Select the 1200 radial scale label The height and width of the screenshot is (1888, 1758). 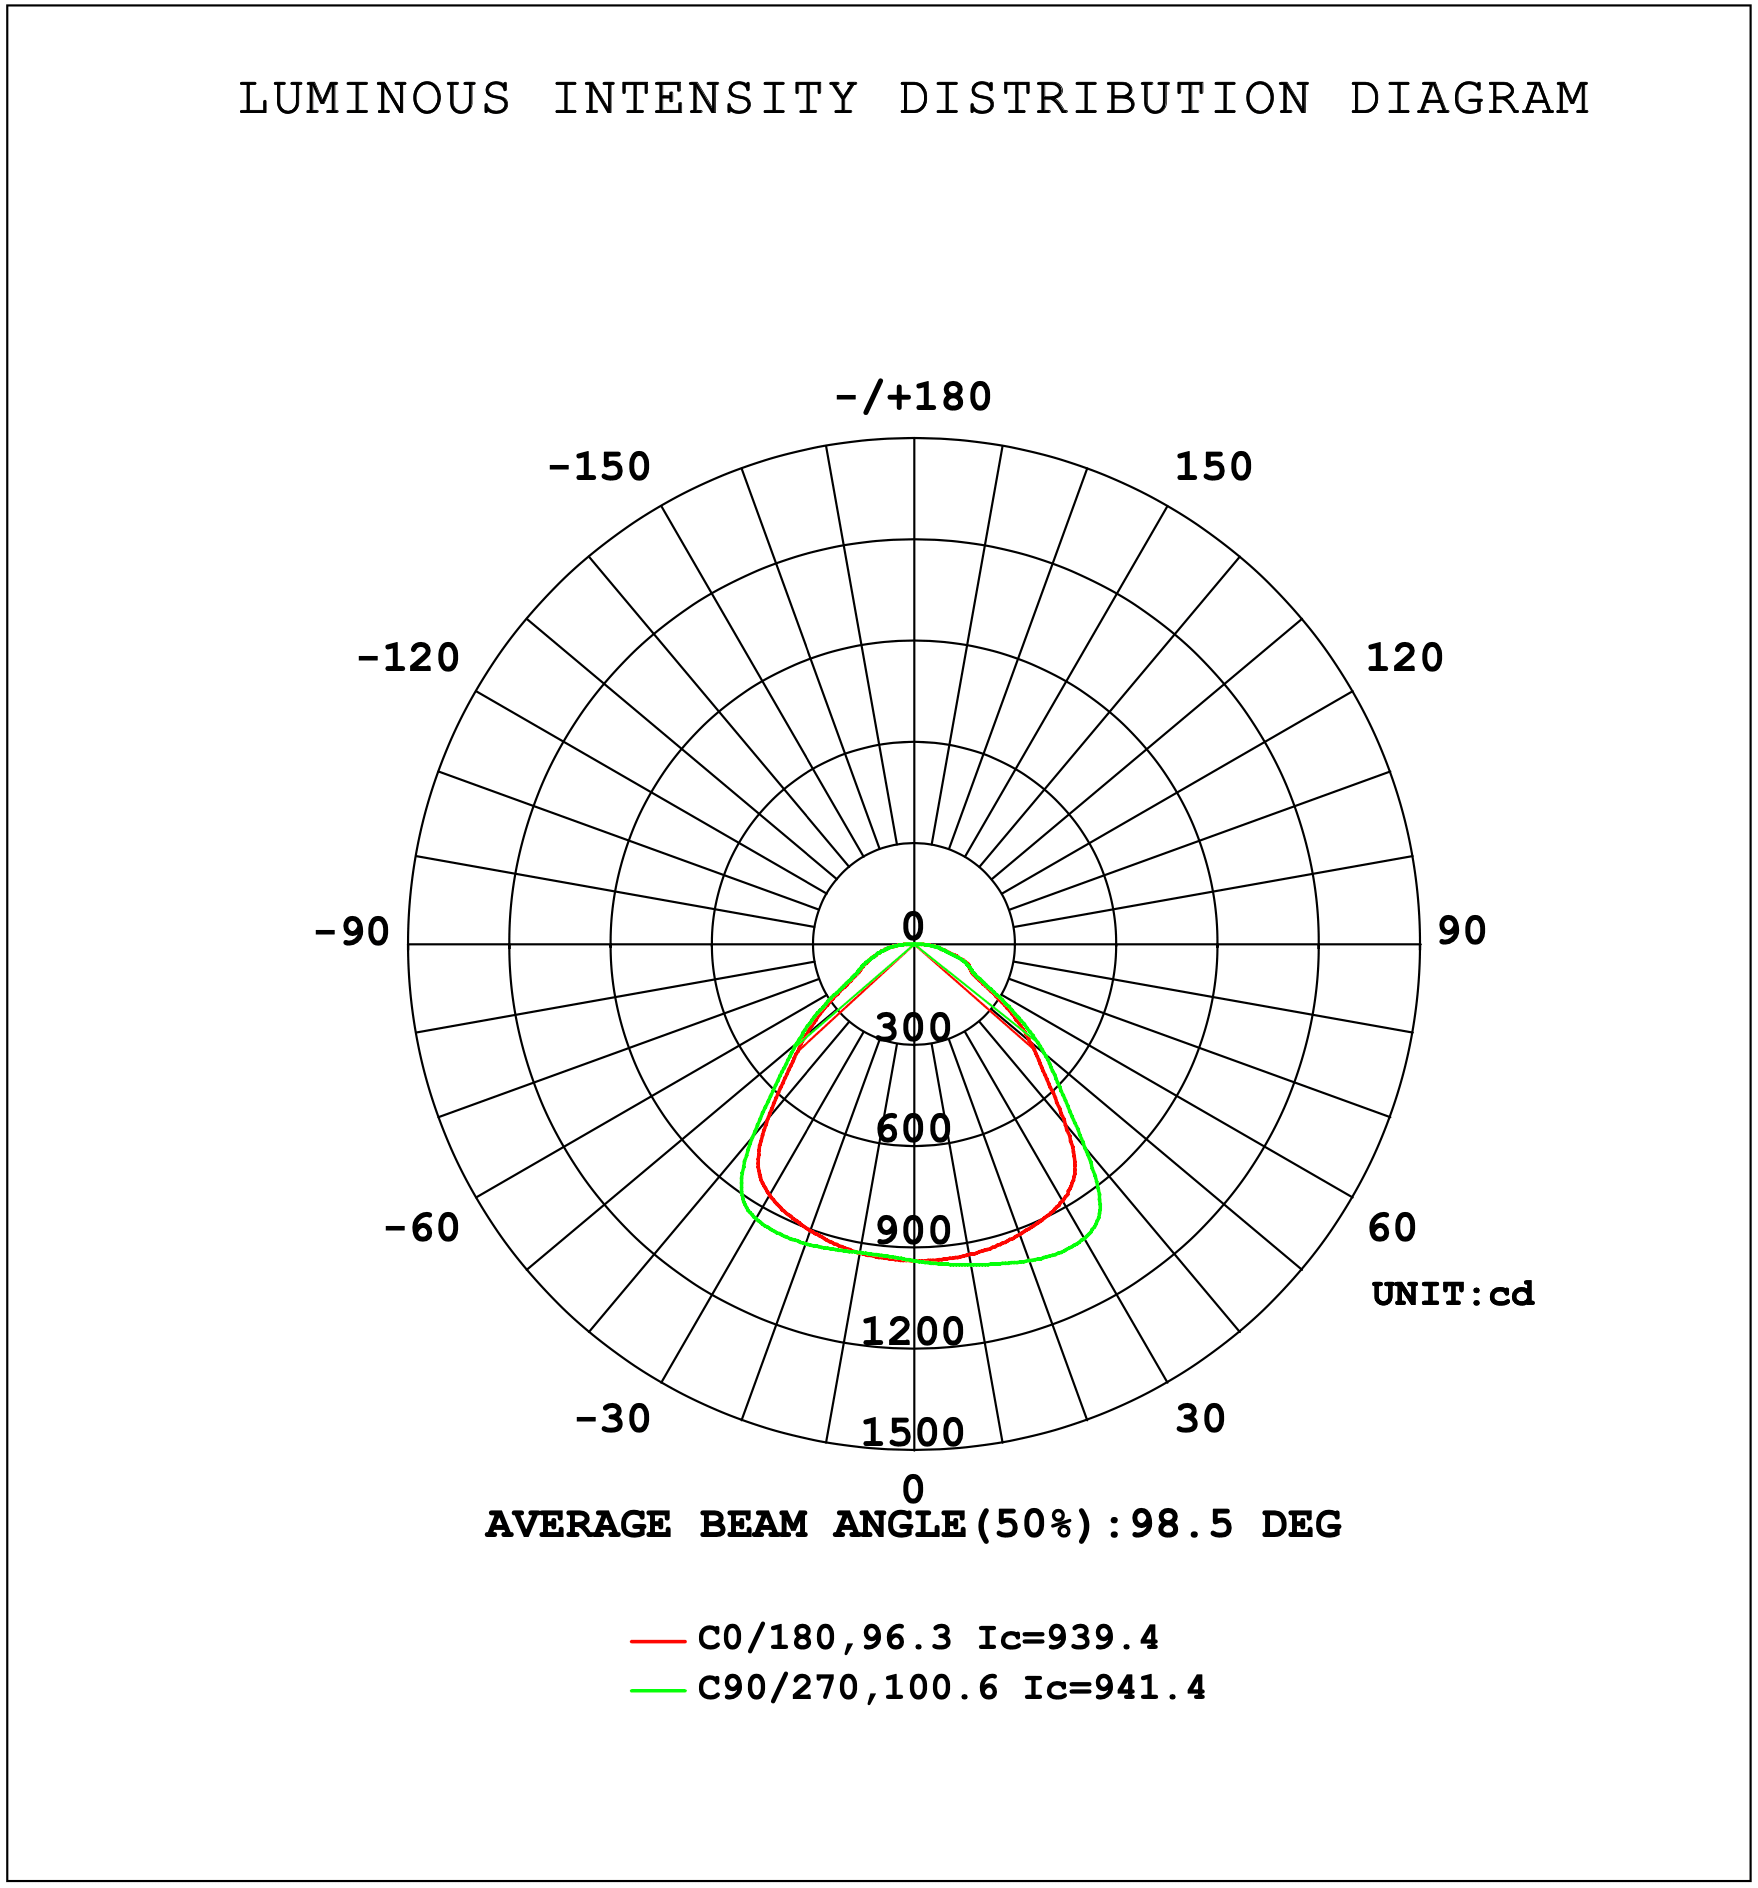coord(913,1332)
